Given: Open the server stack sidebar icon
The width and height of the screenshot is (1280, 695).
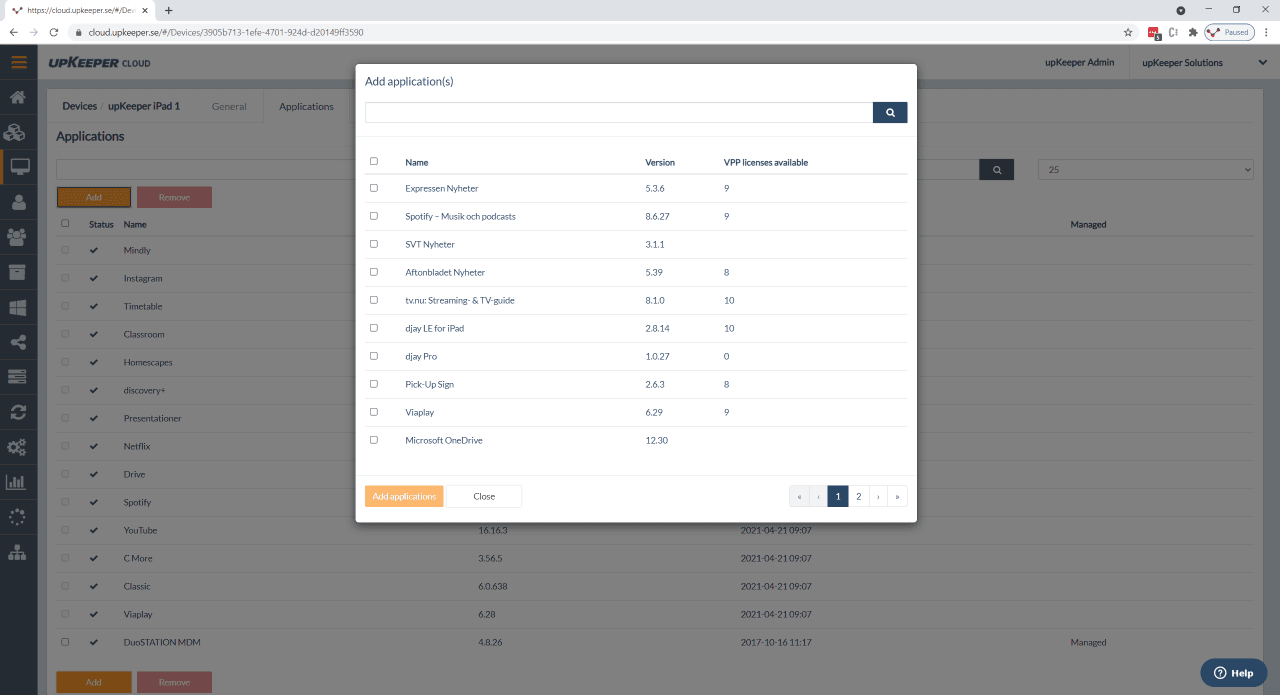Looking at the screenshot, I should (x=18, y=376).
